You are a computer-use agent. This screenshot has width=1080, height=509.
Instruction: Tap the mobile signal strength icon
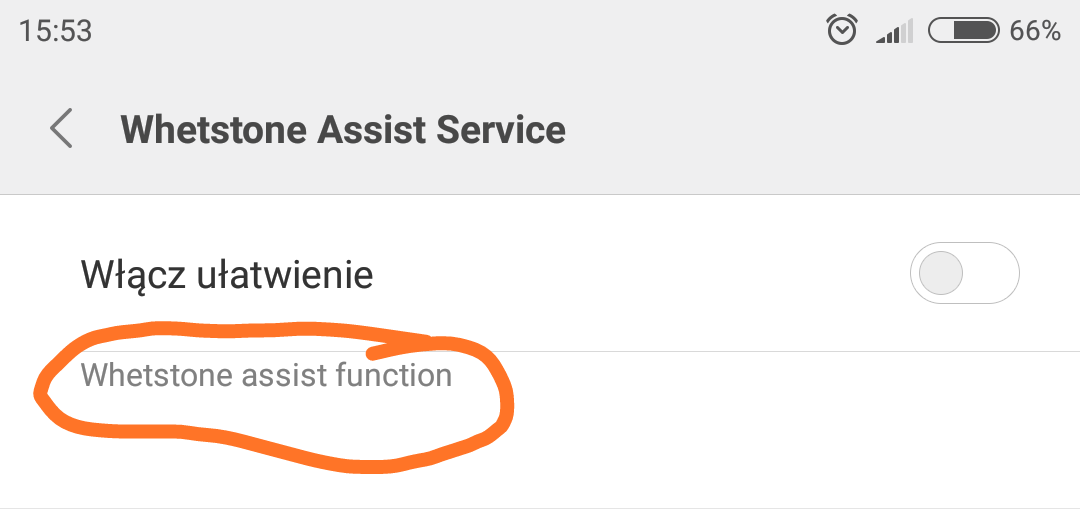pyautogui.click(x=894, y=33)
